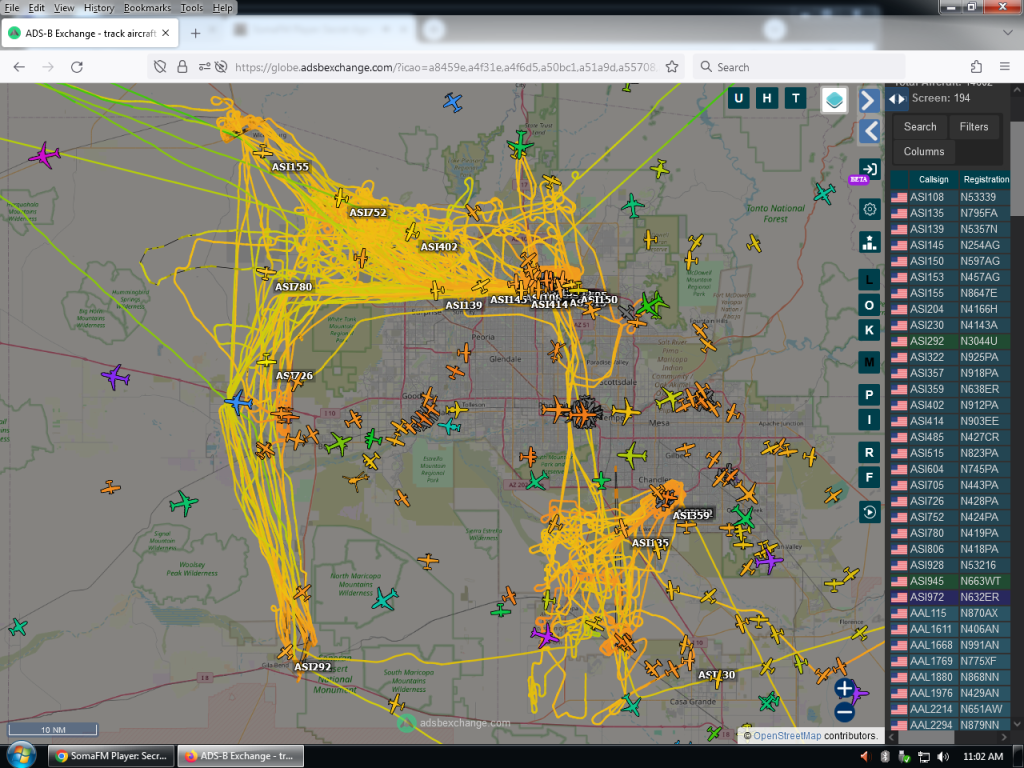The width and height of the screenshot is (1024, 768).
Task: Click the address bar URL
Action: pos(445,67)
